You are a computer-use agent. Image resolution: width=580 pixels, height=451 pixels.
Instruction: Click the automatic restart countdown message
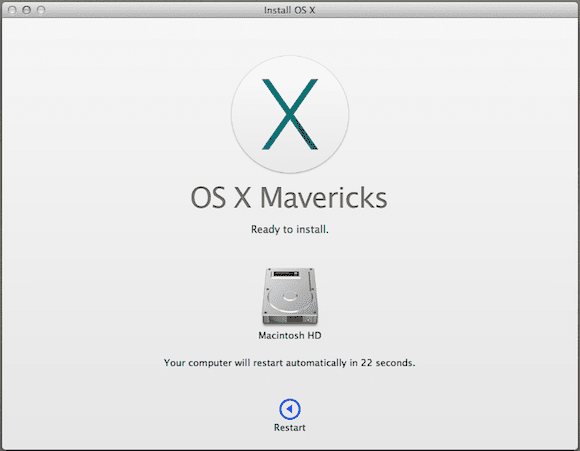[290, 363]
